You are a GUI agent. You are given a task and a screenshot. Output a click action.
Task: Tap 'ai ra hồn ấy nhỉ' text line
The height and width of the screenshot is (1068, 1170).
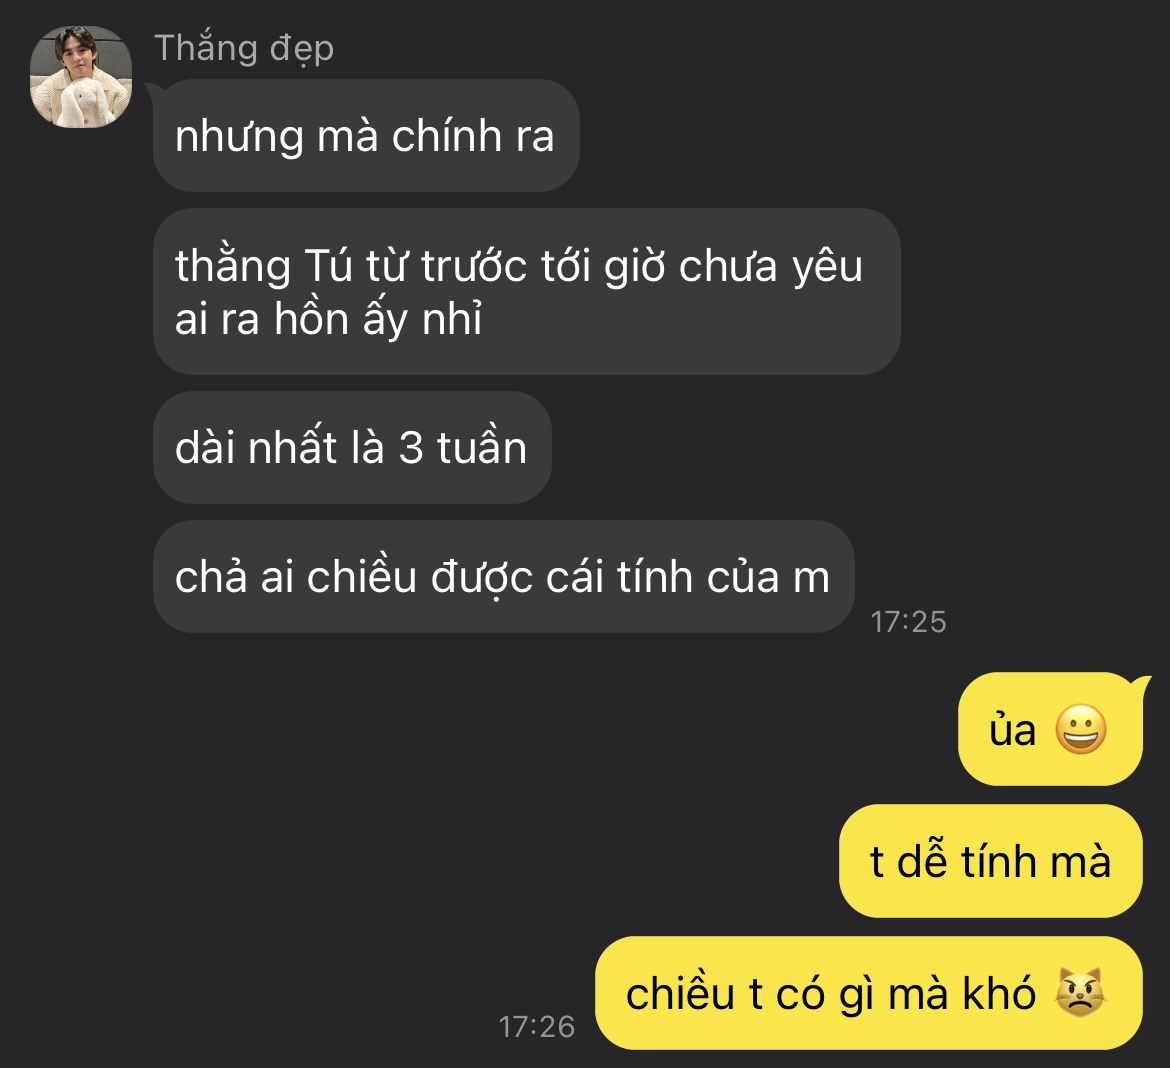pyautogui.click(x=328, y=319)
